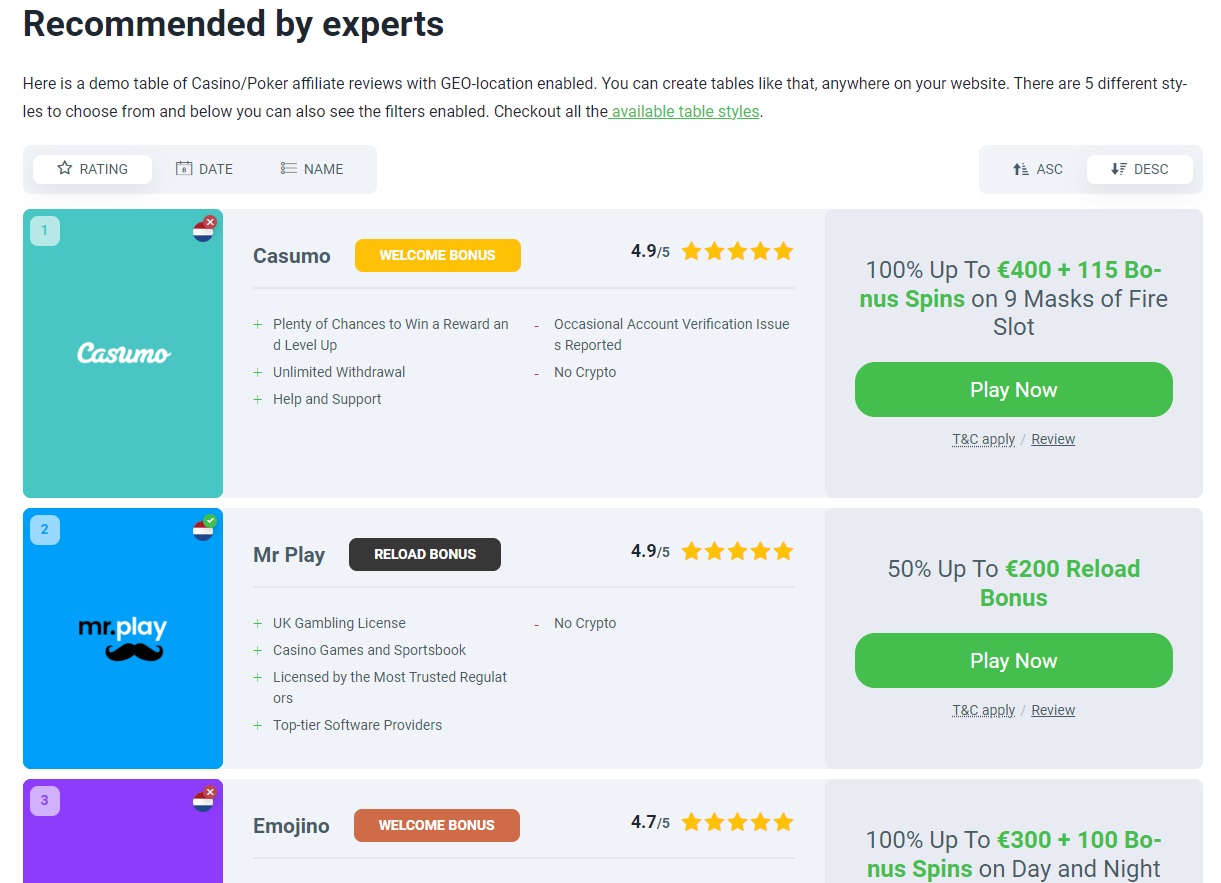
Task: Click Play Now for Mr Play
Action: (1014, 661)
